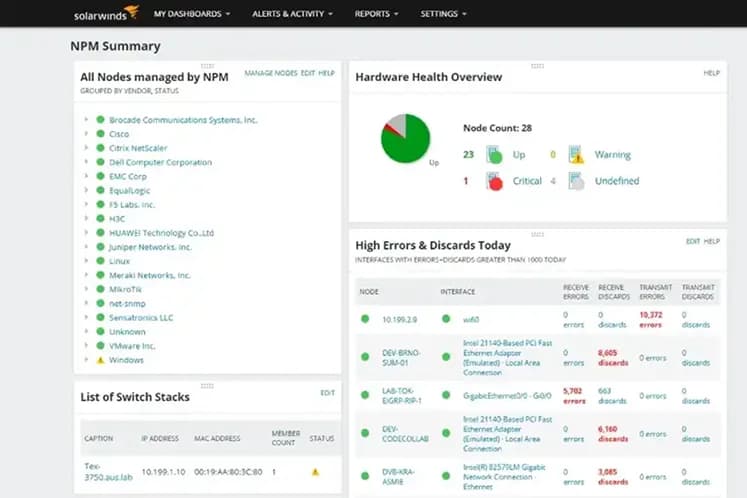Click green status icon beside Sensatronics LLC
This screenshot has width=747, height=498.
(100, 317)
